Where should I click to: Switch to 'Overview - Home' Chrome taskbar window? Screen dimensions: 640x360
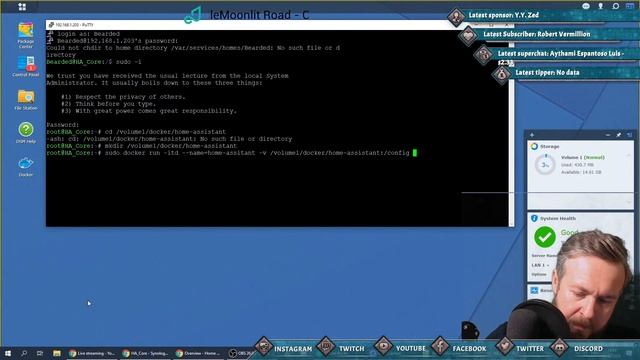coord(199,353)
